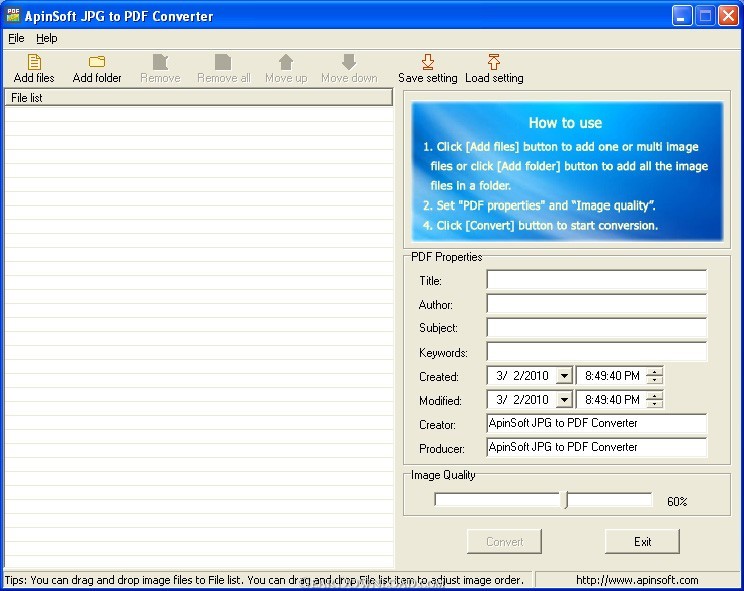Close the ApinSoft converter window

[x=727, y=16]
